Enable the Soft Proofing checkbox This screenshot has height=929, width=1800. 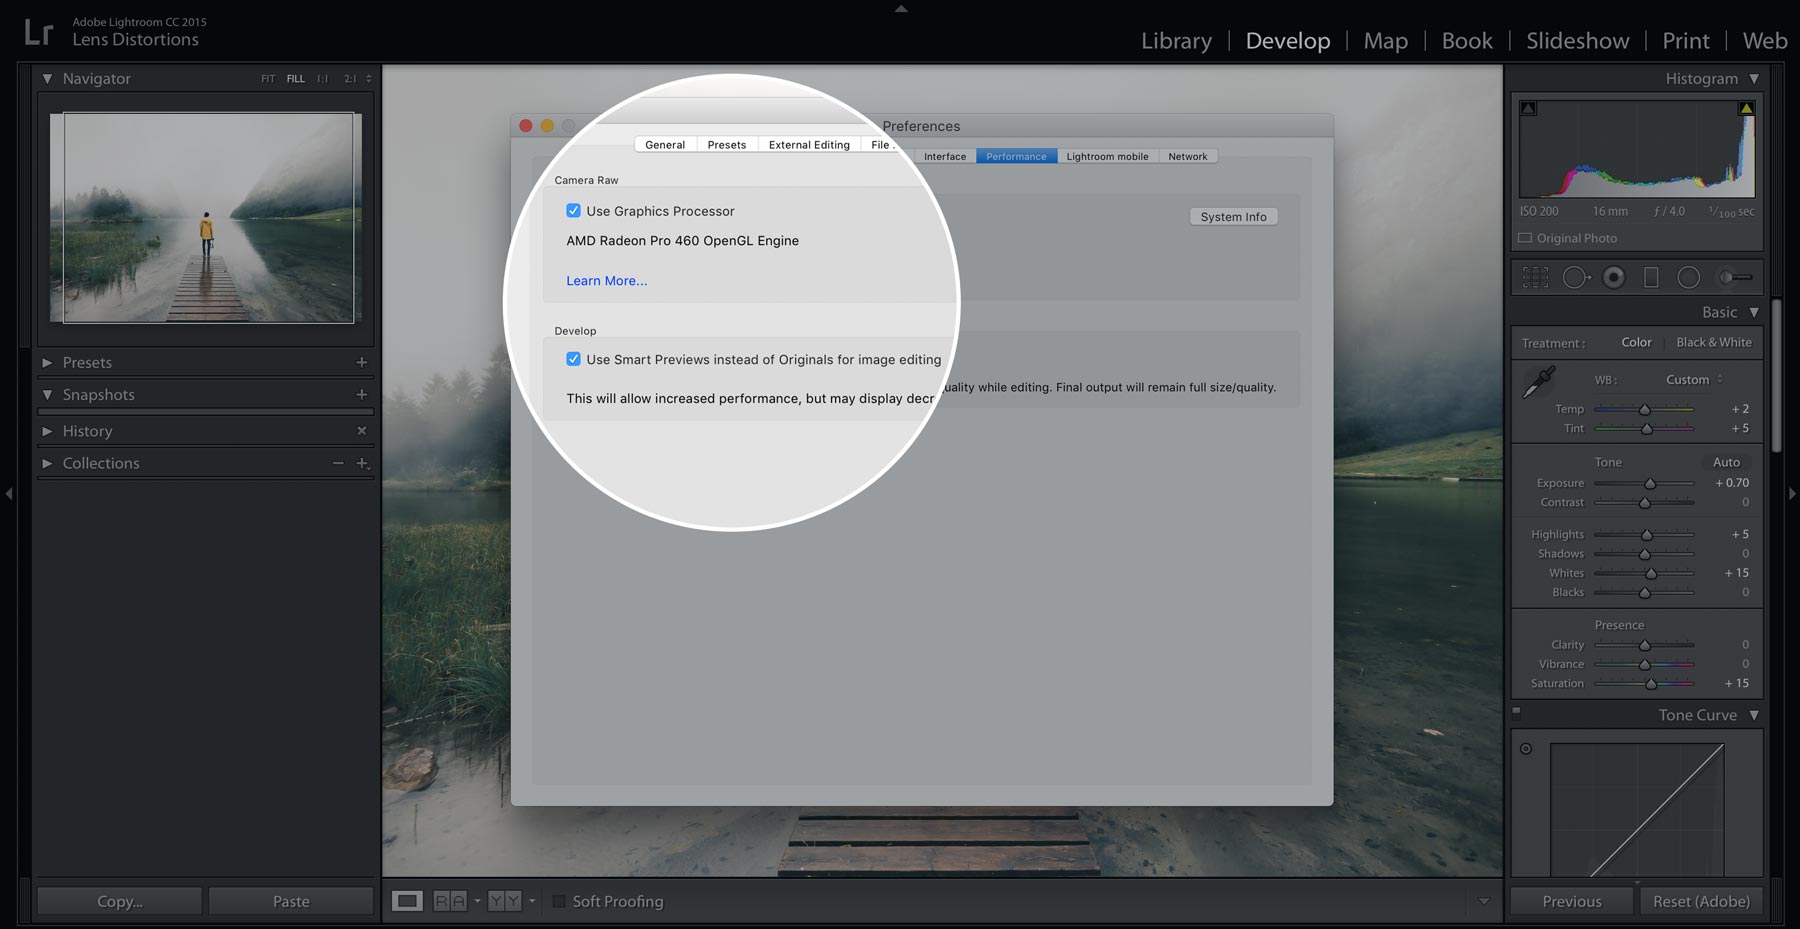coord(559,901)
